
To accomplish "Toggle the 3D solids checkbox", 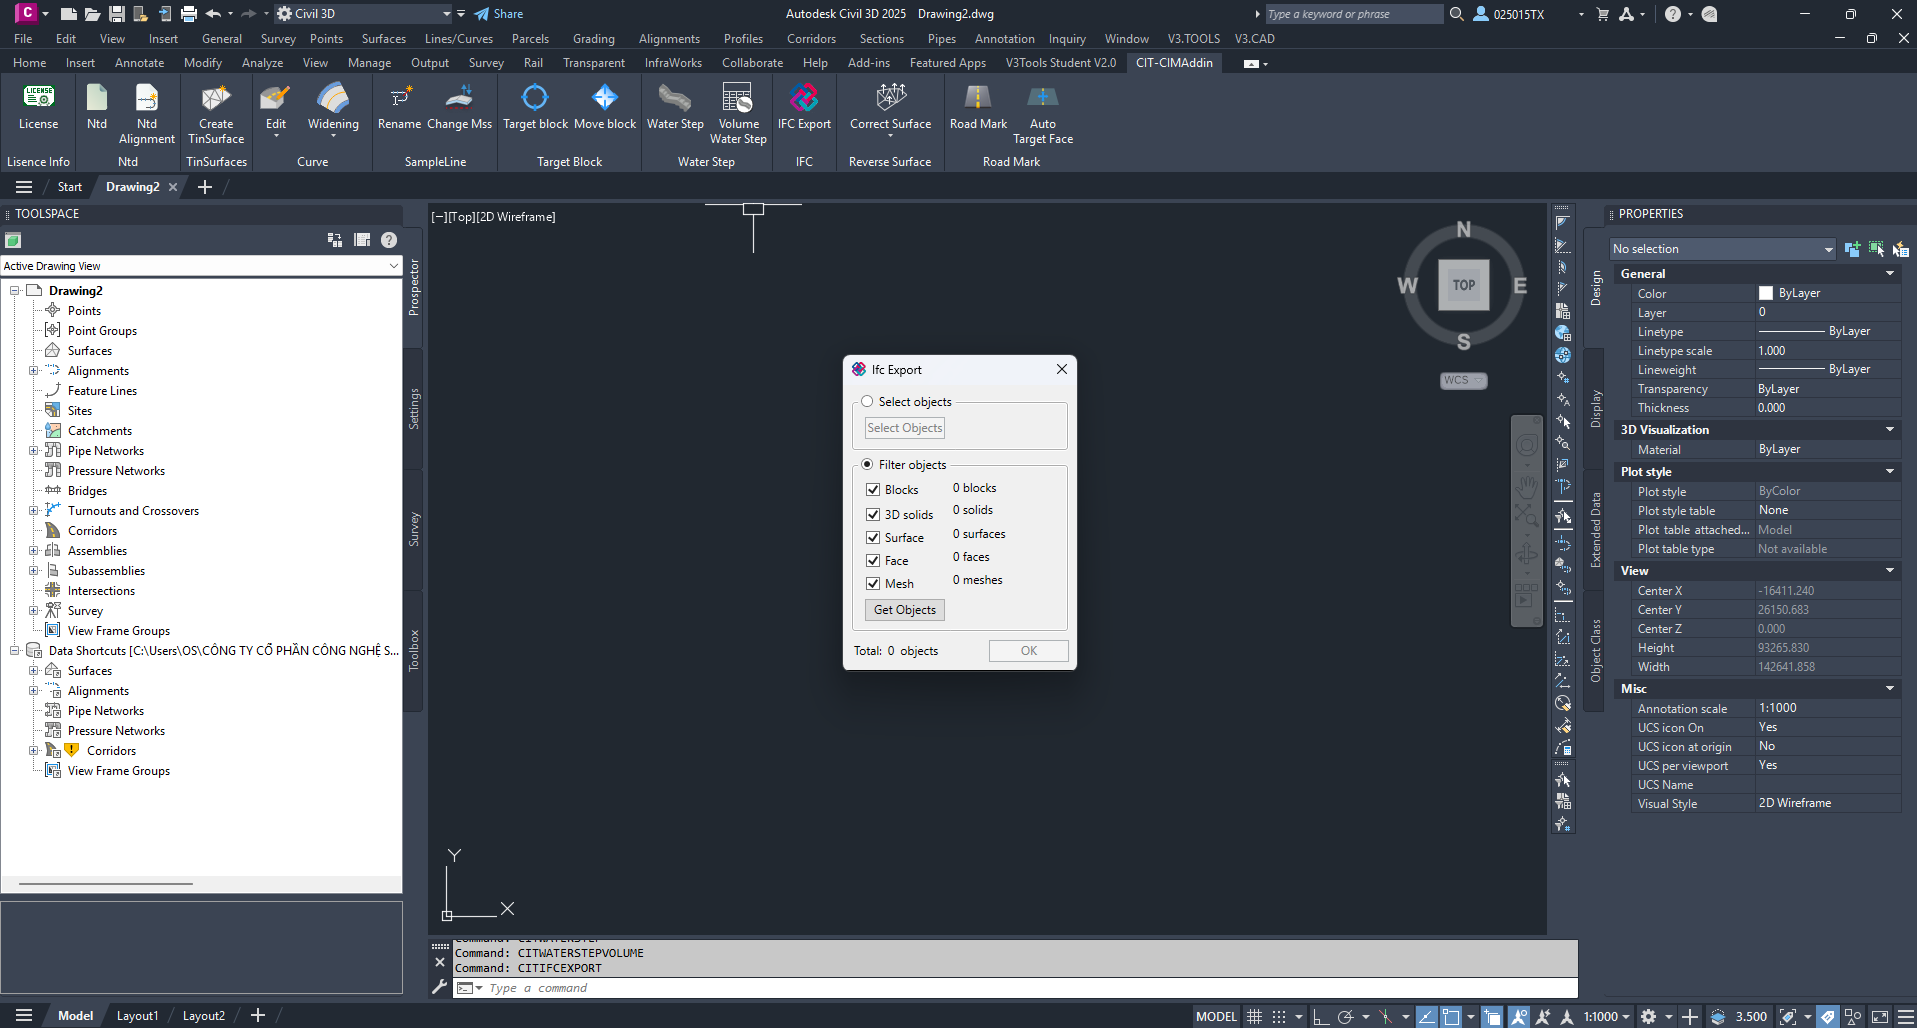I will (873, 514).
